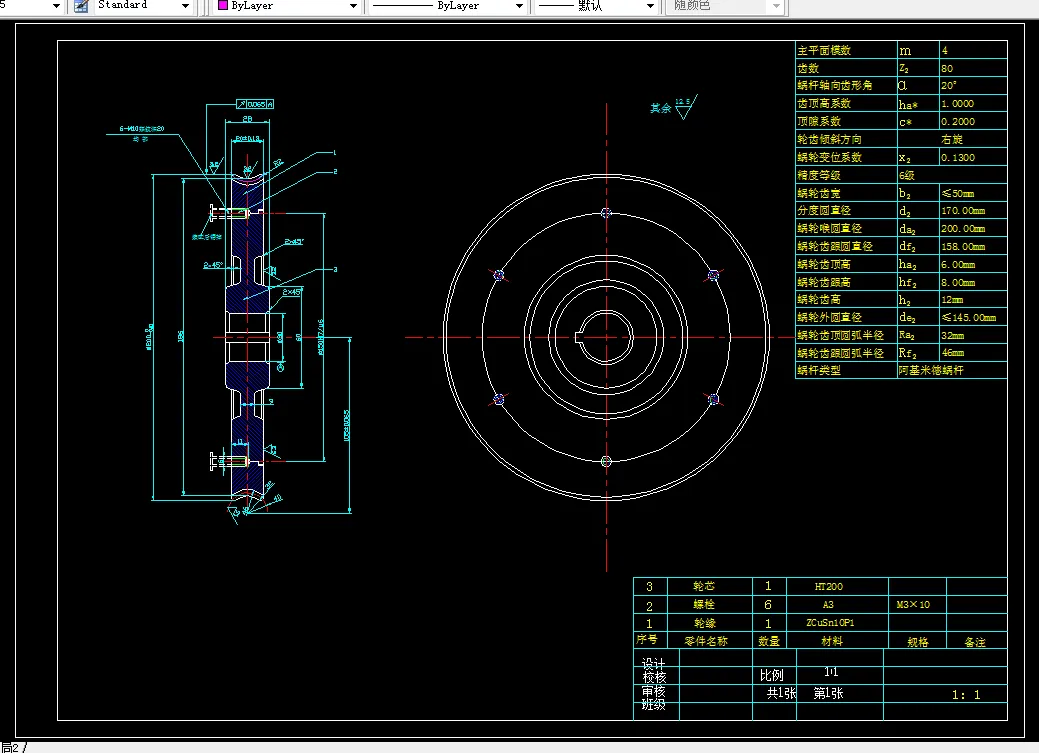Select the bottom bolt hole on the gear
1039x753 pixels.
coord(606,461)
